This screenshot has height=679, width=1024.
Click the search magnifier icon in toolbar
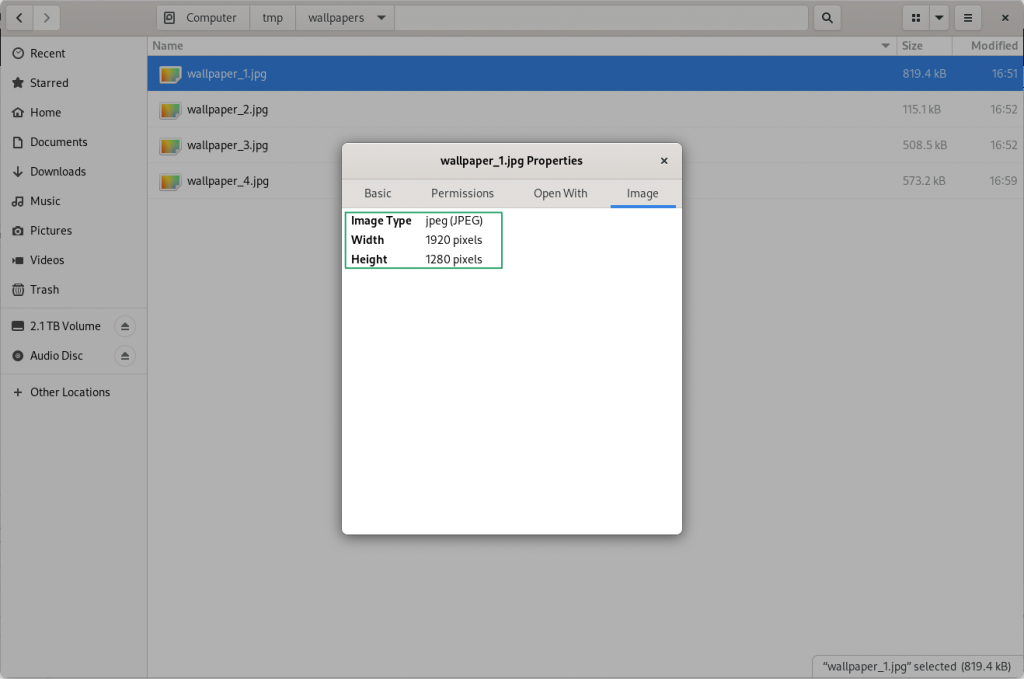click(826, 18)
